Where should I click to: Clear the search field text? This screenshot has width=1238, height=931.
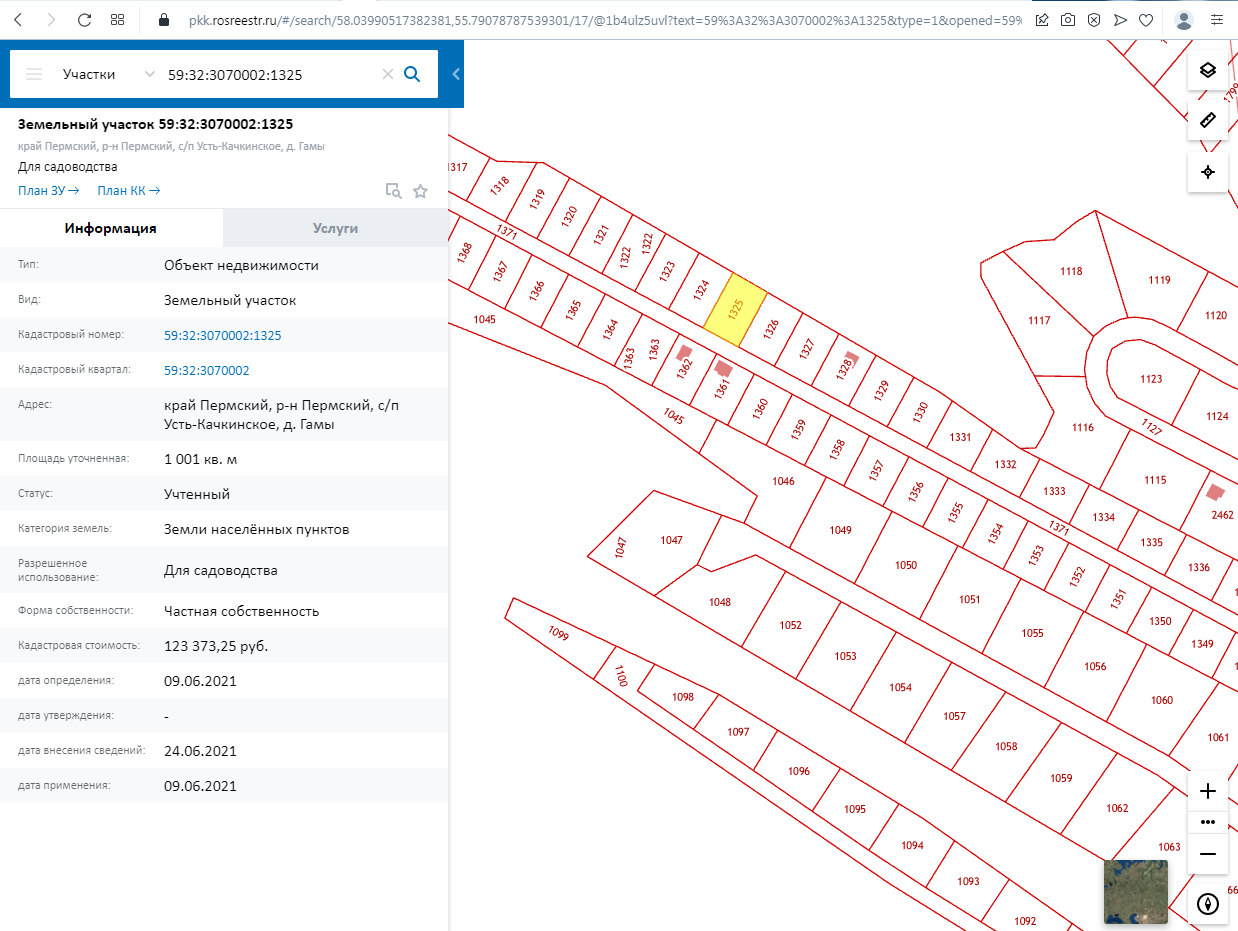388,74
